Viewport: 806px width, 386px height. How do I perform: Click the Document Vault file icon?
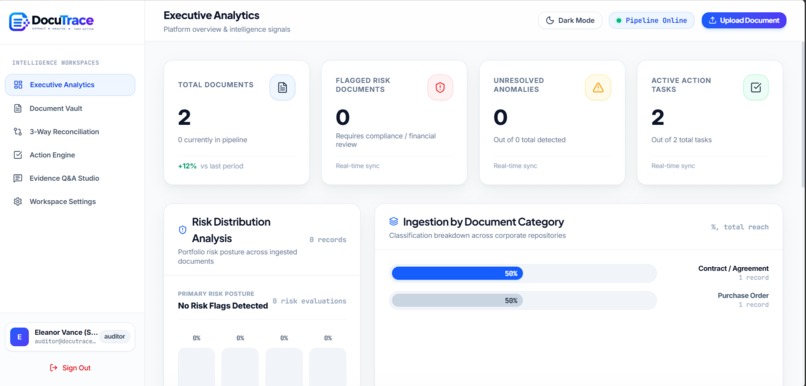click(18, 108)
